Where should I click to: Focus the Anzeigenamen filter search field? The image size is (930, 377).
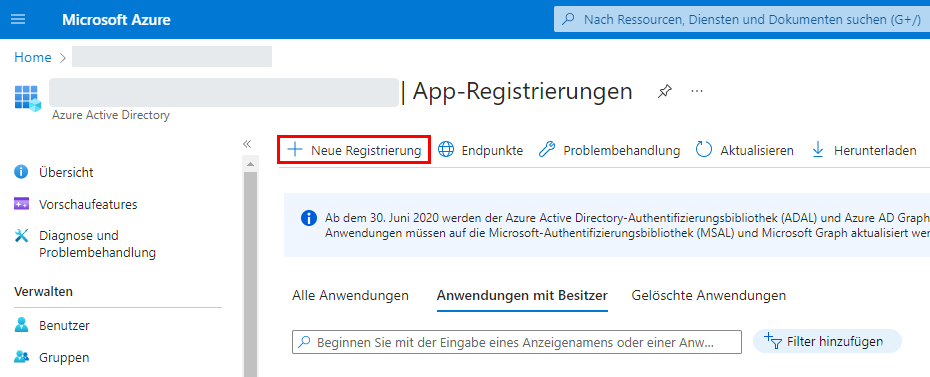click(x=517, y=342)
